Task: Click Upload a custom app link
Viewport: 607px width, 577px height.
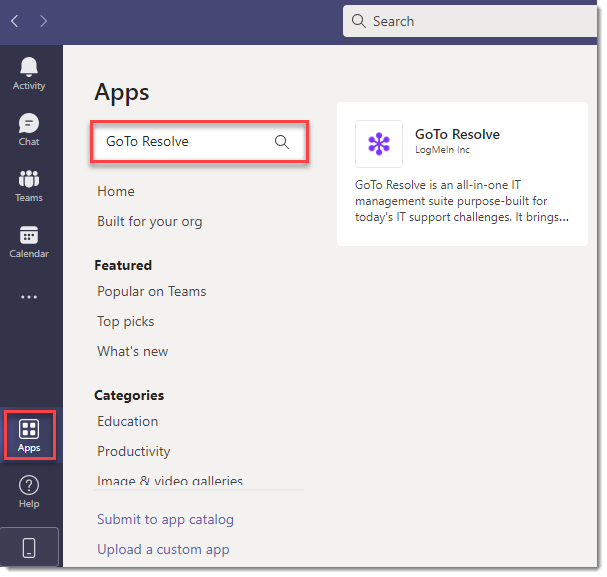Action: 163,550
